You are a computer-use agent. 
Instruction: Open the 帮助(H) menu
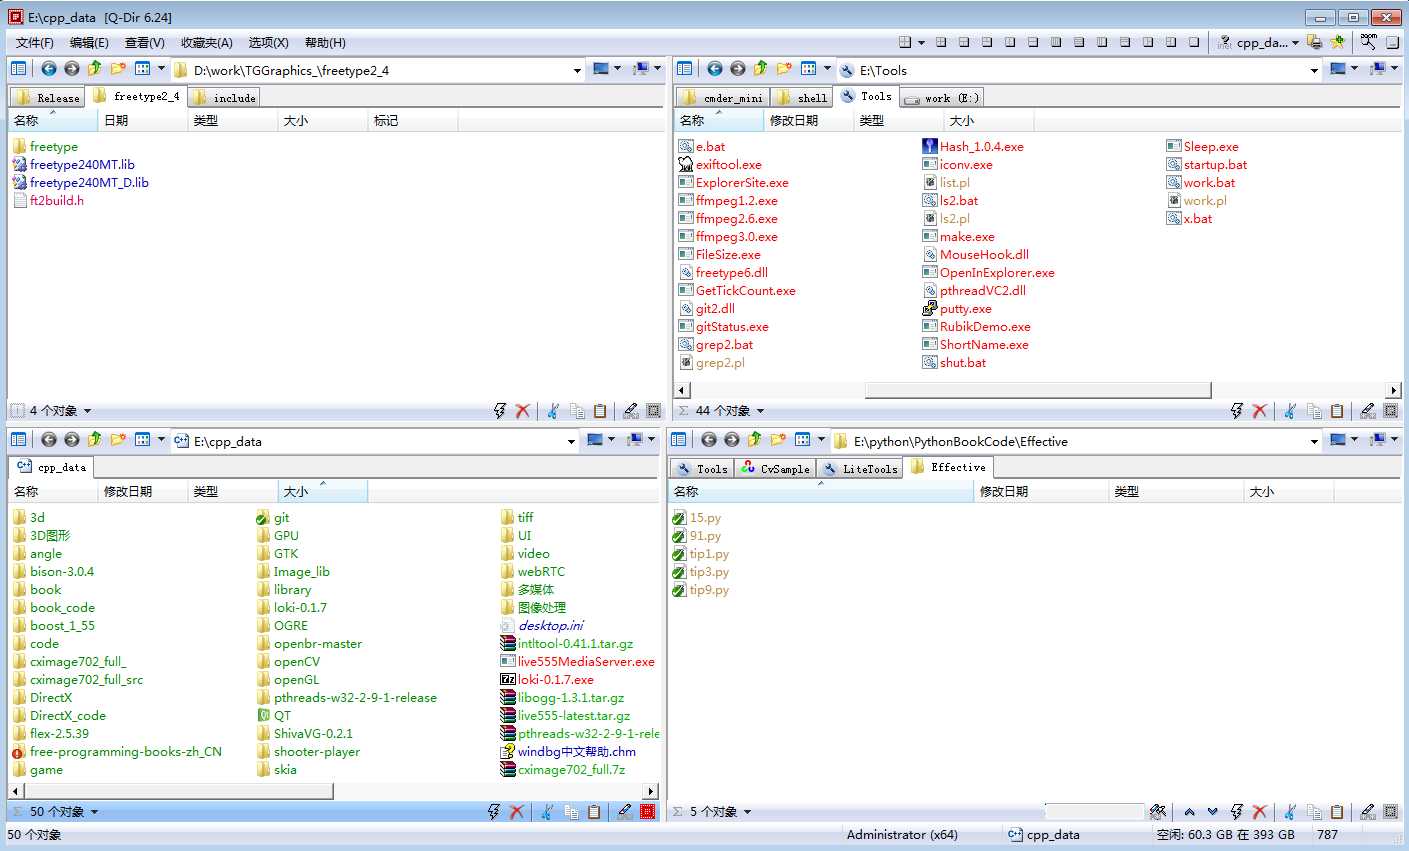pos(325,43)
